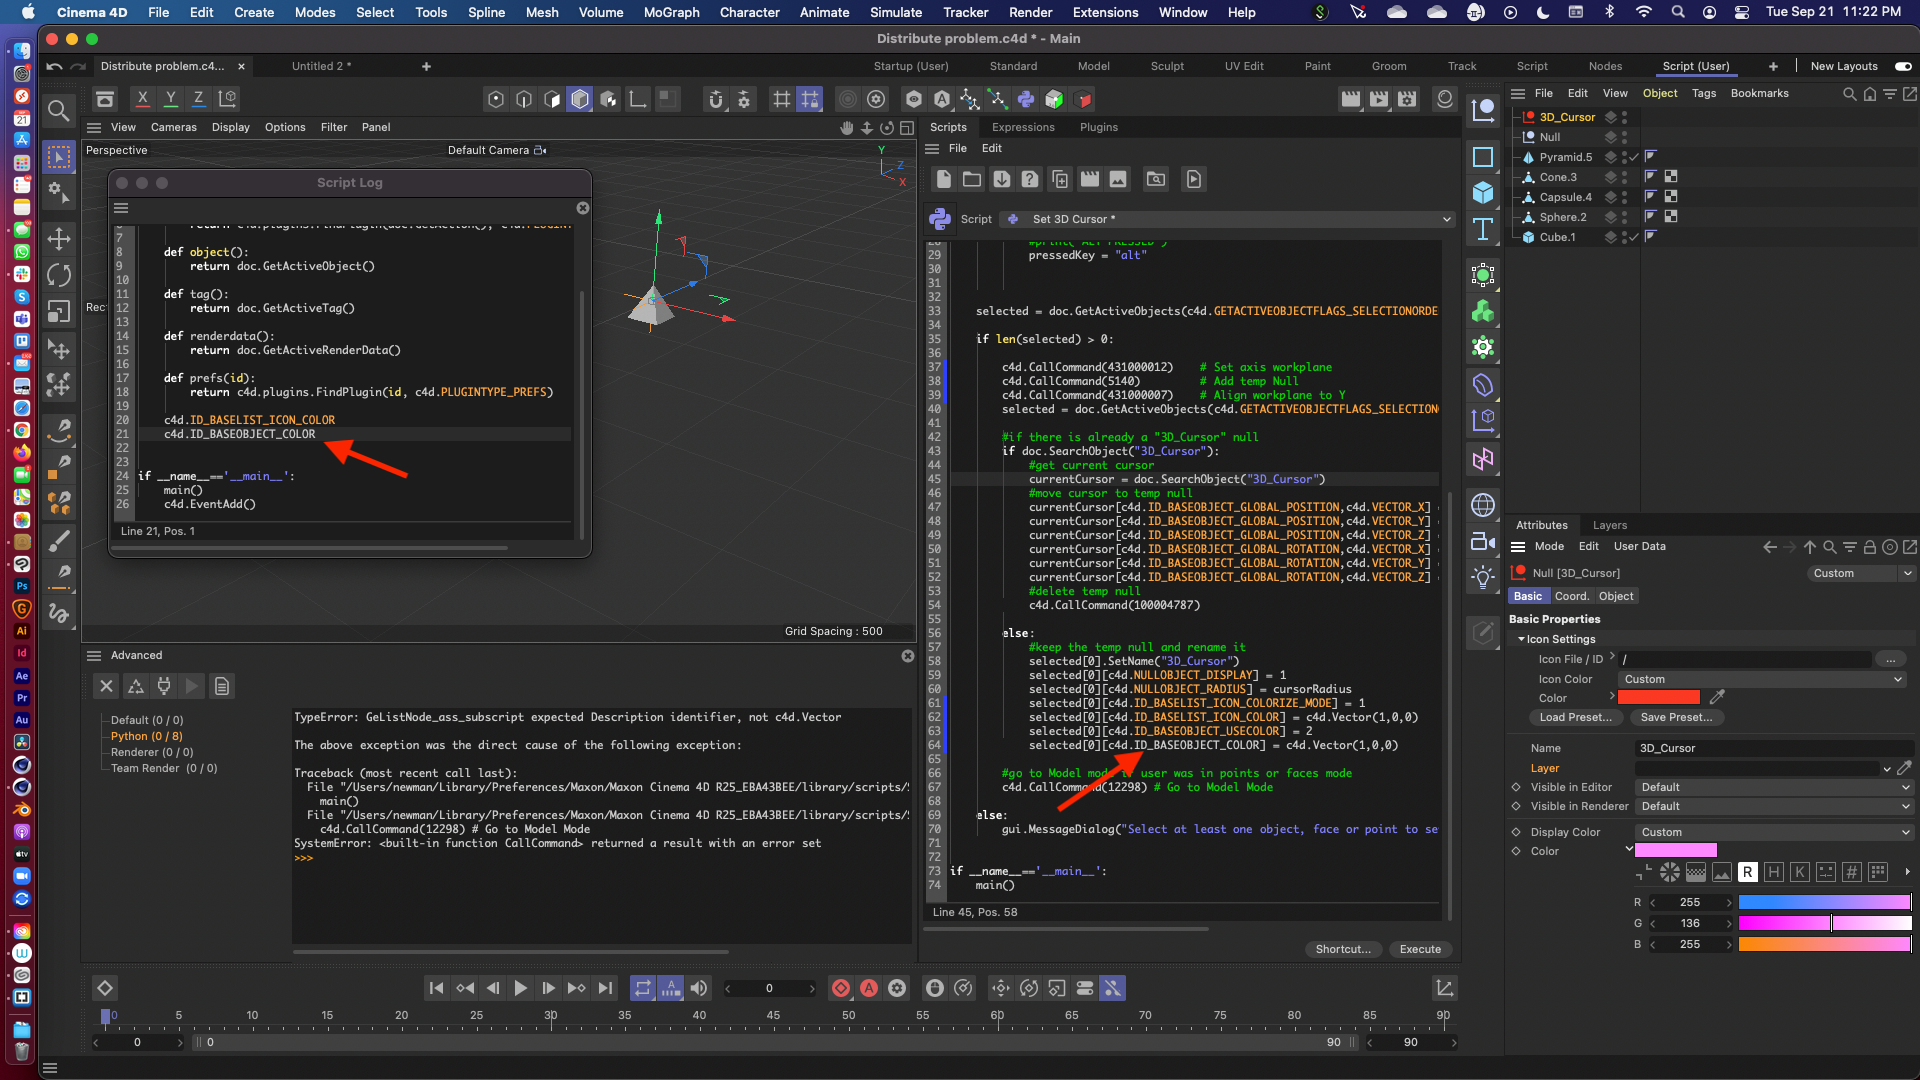Click the Shortcut... button
This screenshot has height=1080, width=1920.
(1343, 949)
